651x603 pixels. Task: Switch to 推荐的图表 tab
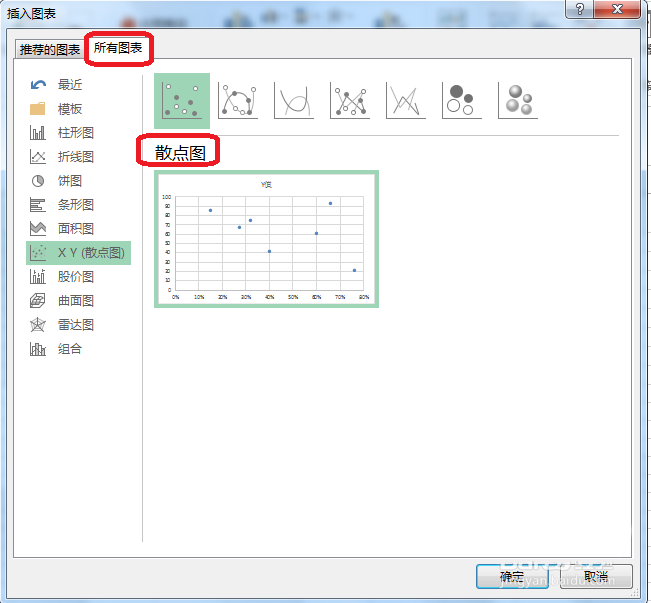(x=51, y=49)
